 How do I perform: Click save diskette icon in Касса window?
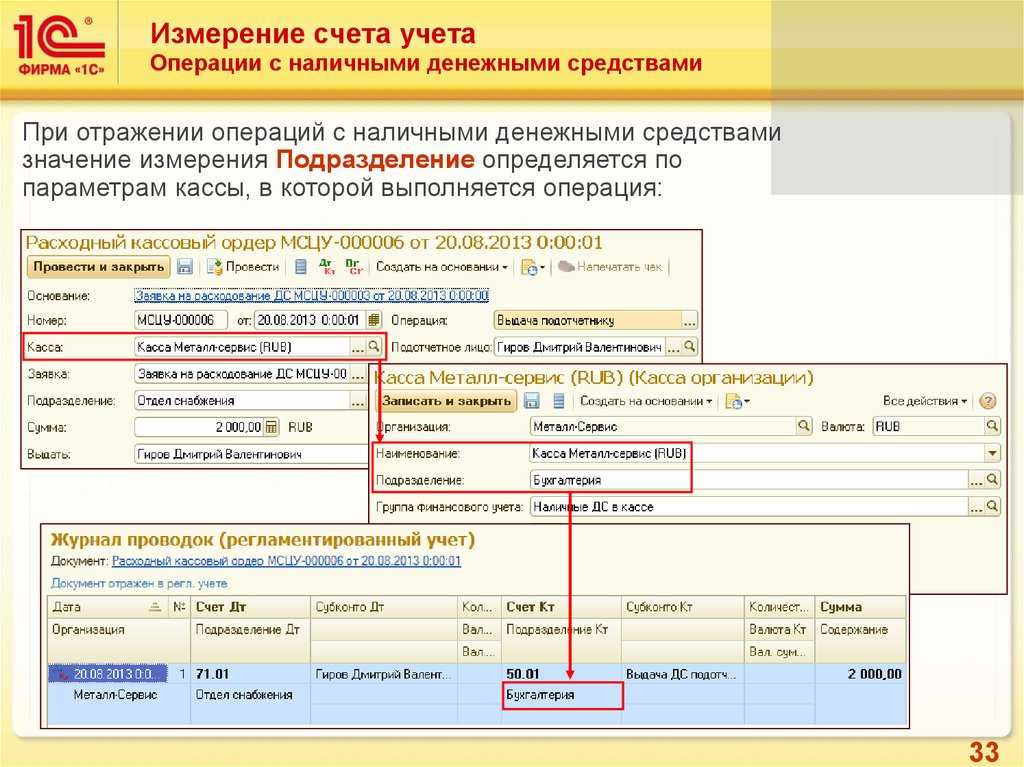[x=532, y=401]
